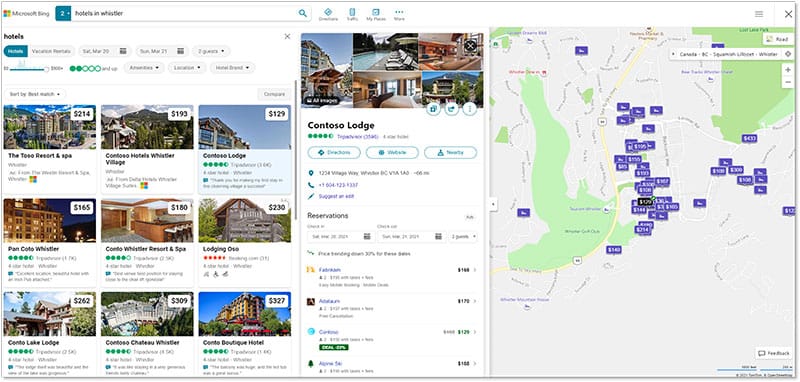Viewport: 800px width, 382px height.
Task: Zoom in on the map
Action: [x=788, y=70]
